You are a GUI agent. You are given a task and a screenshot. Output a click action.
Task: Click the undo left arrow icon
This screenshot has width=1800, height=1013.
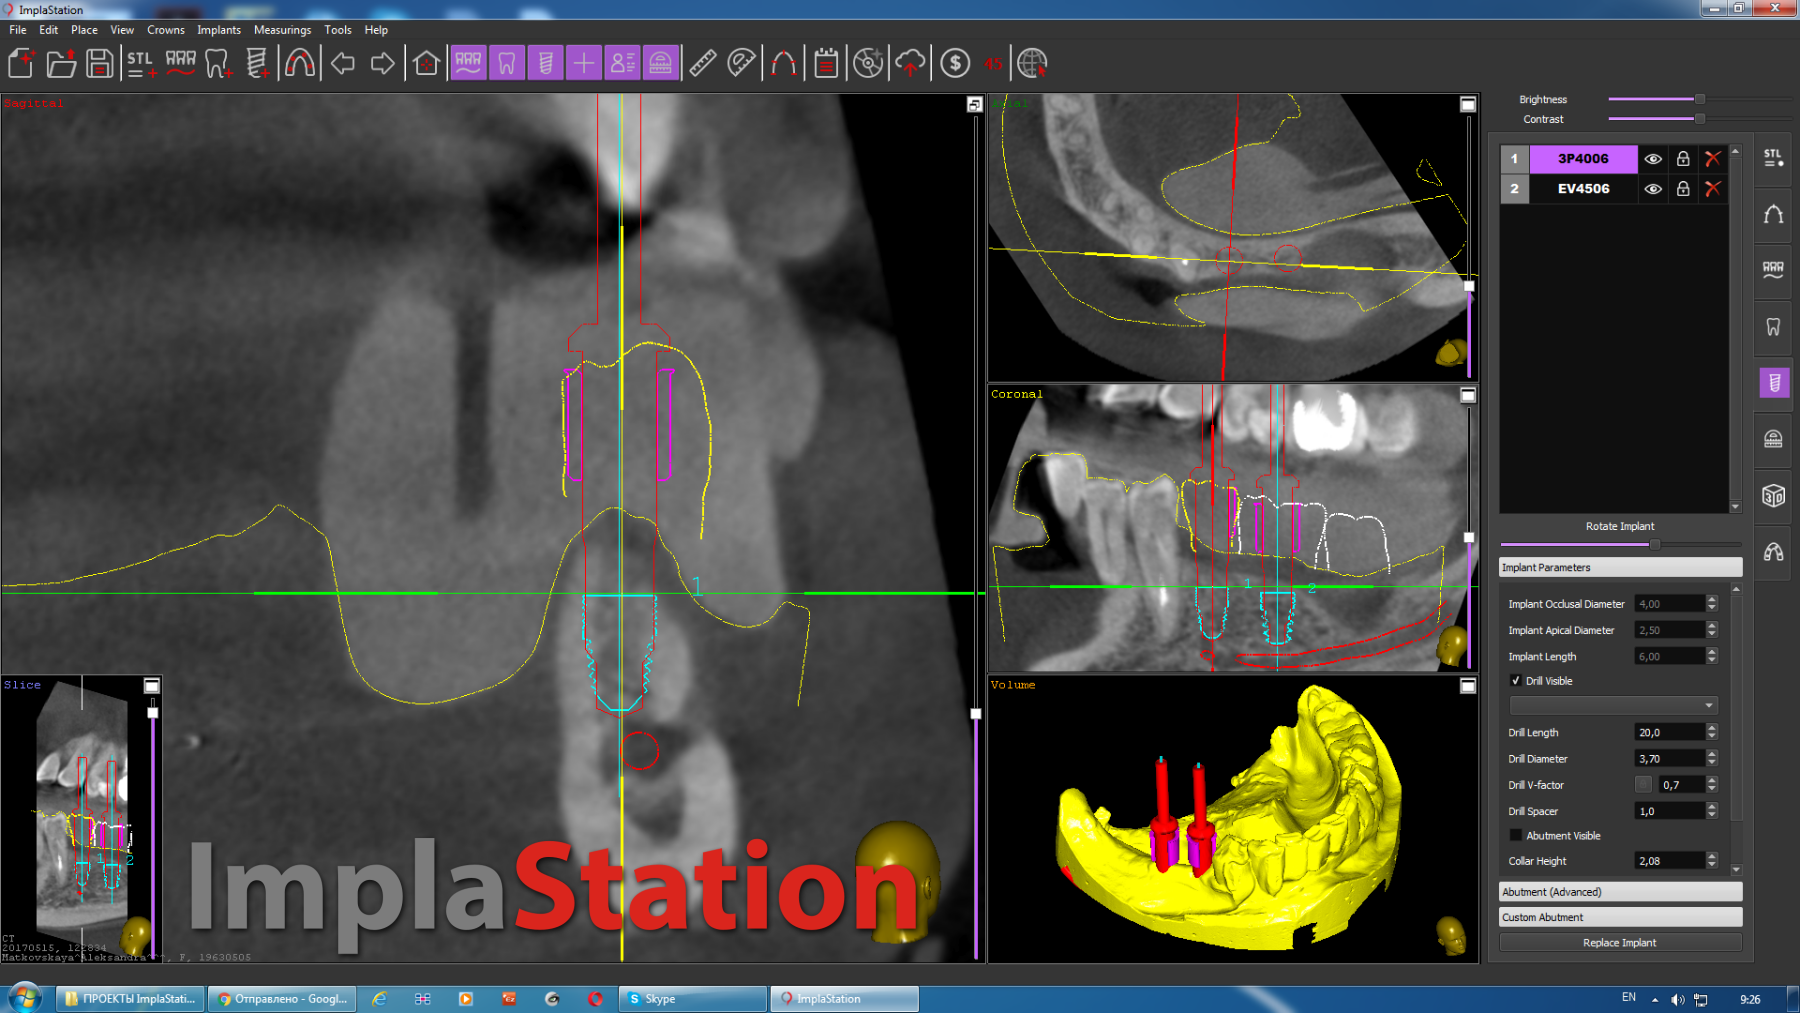click(343, 63)
